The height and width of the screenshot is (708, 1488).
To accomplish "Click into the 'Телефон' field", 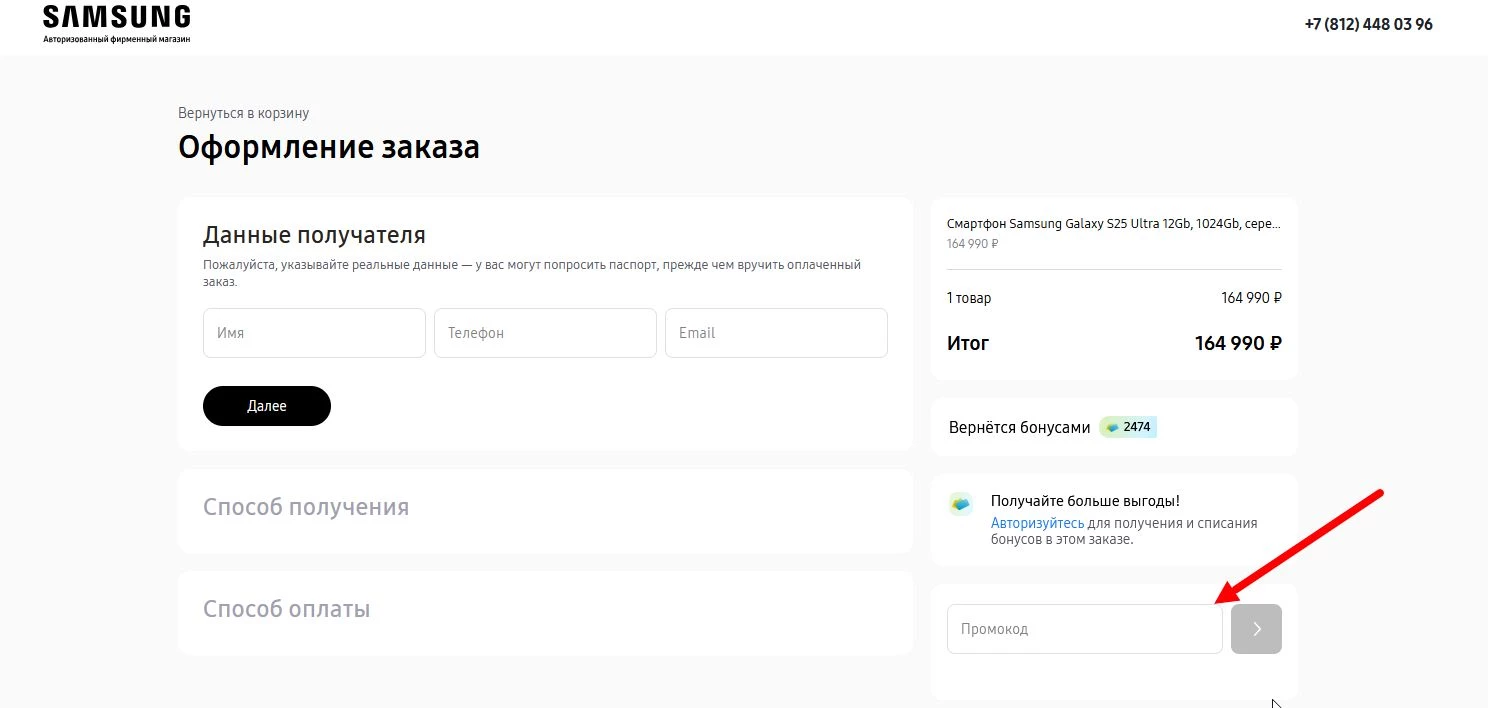I will coord(545,333).
